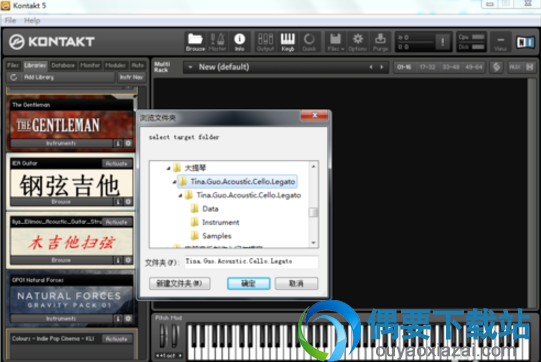Switch to the Database tab
This screenshot has height=362, width=541.
(x=63, y=65)
